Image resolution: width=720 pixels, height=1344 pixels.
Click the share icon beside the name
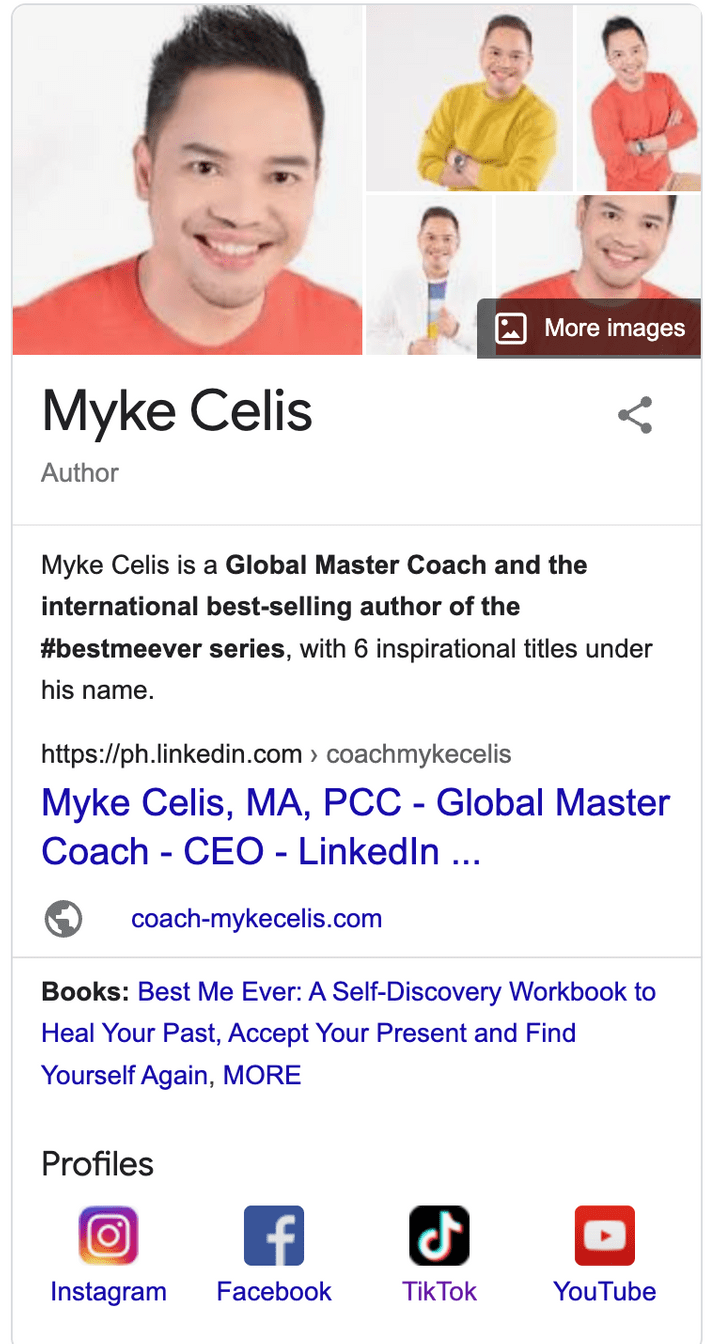click(x=635, y=415)
